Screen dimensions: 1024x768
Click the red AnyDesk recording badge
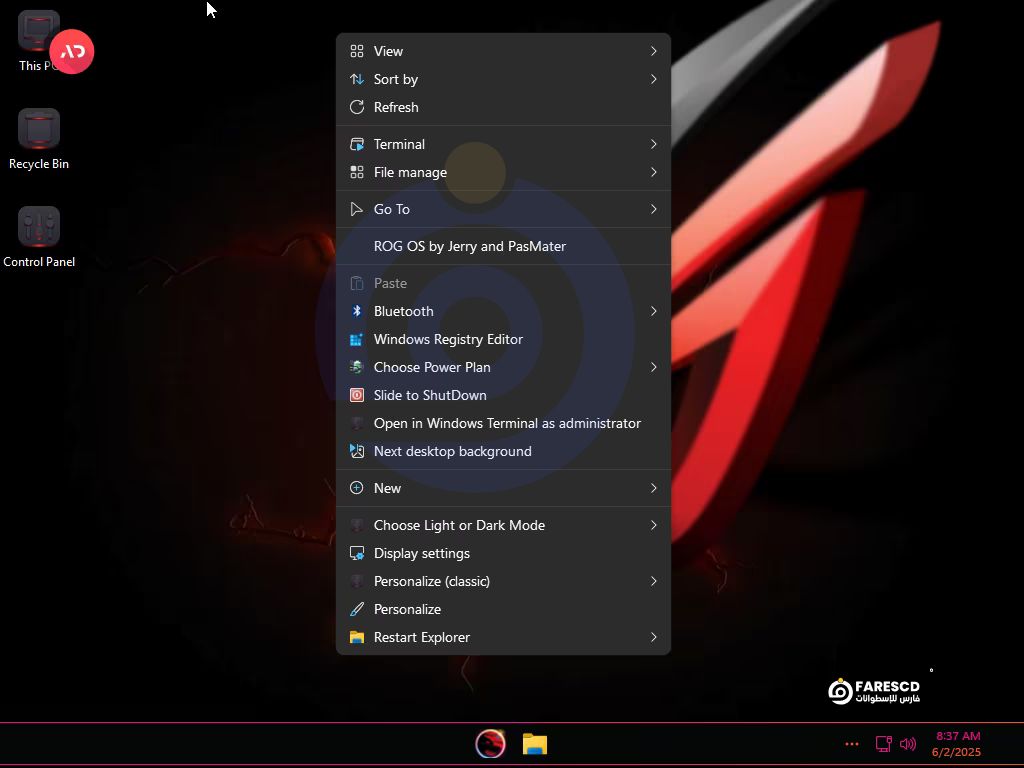pos(72,52)
